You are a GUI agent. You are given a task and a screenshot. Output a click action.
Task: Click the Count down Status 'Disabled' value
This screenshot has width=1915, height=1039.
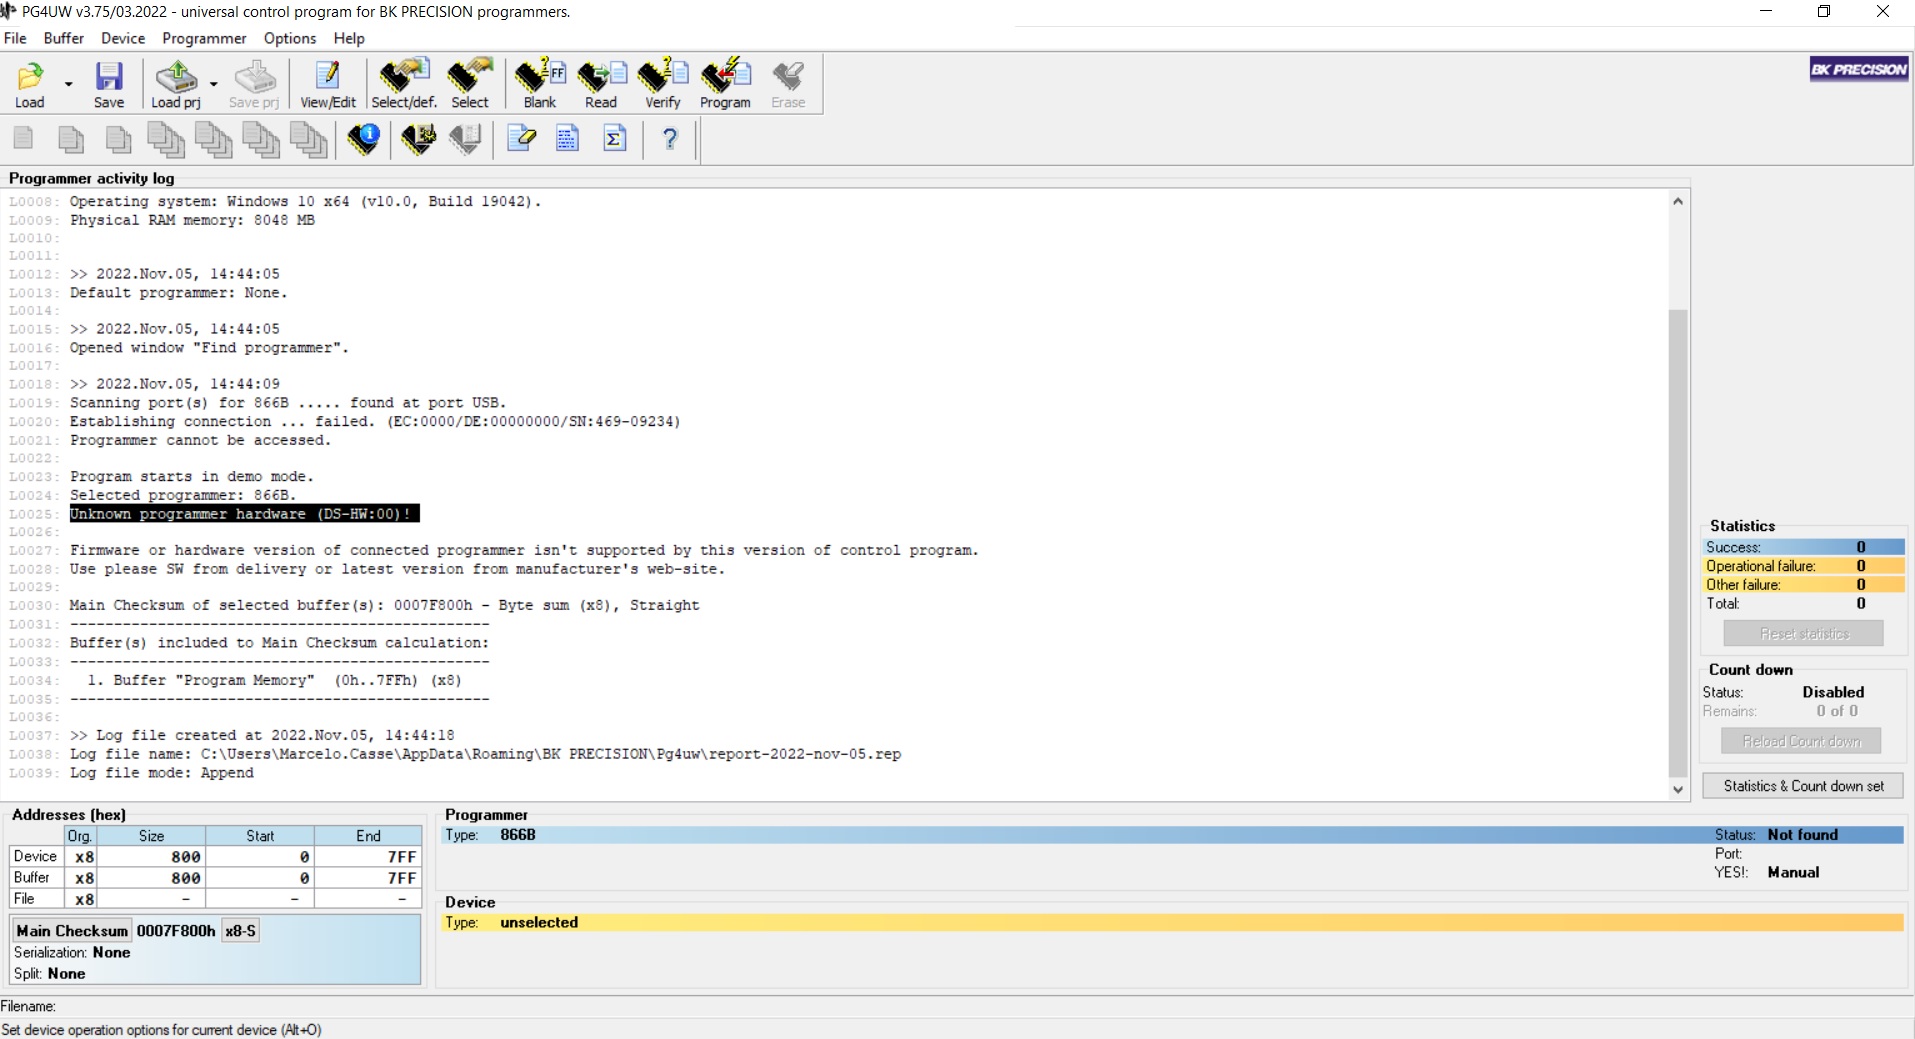[x=1833, y=692]
